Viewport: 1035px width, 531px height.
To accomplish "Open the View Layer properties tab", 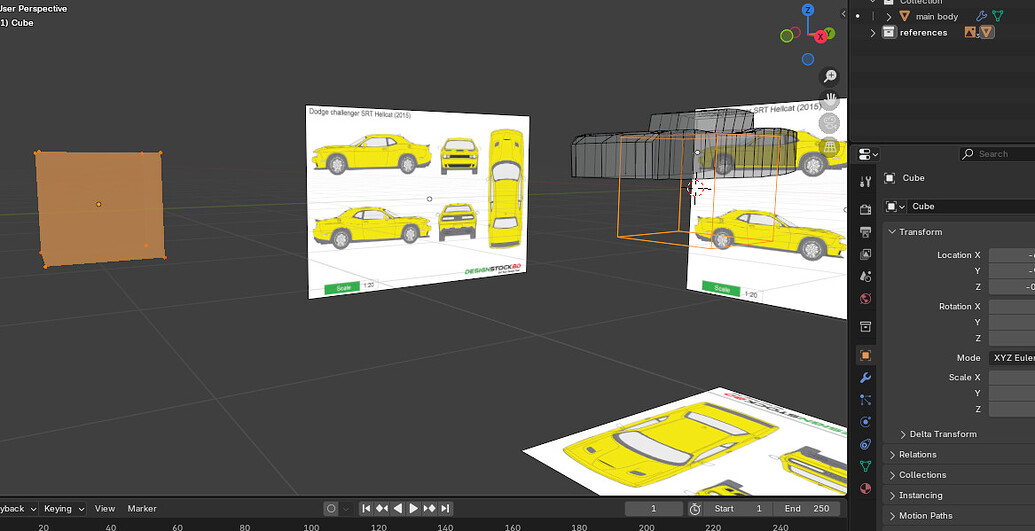I will [865, 254].
